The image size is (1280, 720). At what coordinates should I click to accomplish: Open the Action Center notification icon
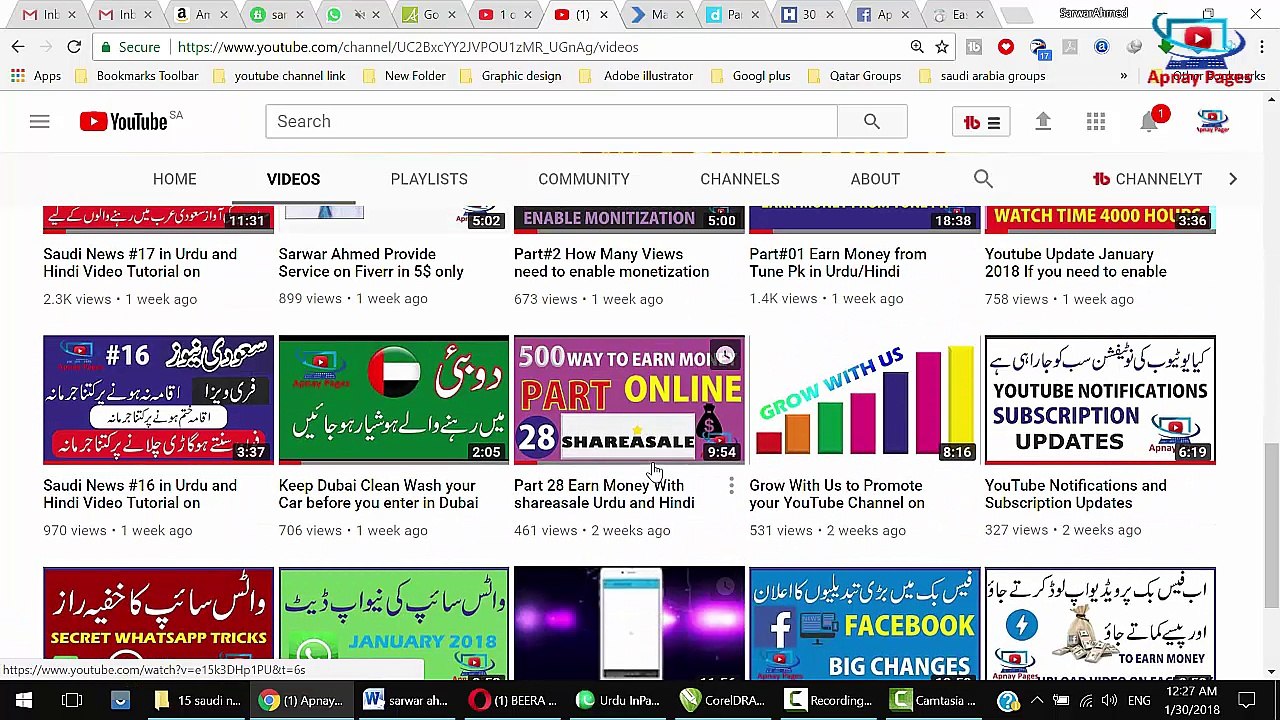1246,701
